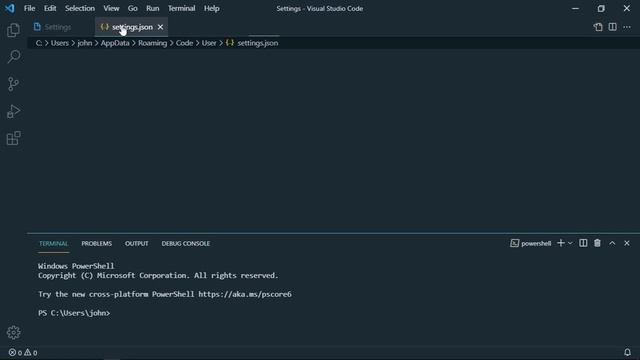Click the Windows PowerShell terminal line
This screenshot has height=360, width=640.
click(x=76, y=266)
